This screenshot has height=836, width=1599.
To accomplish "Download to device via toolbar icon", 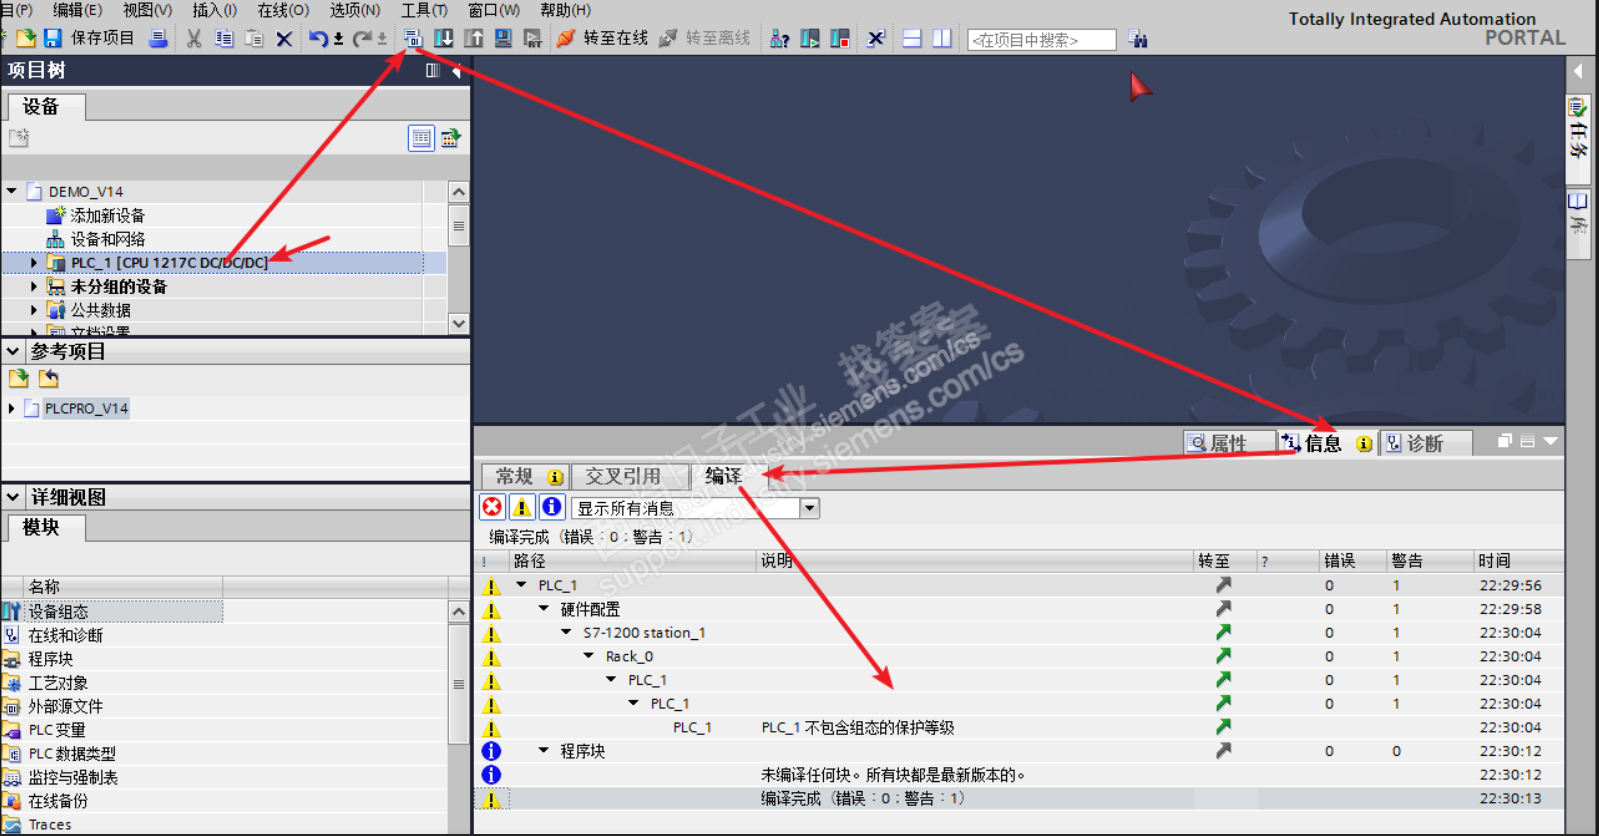I will (443, 38).
